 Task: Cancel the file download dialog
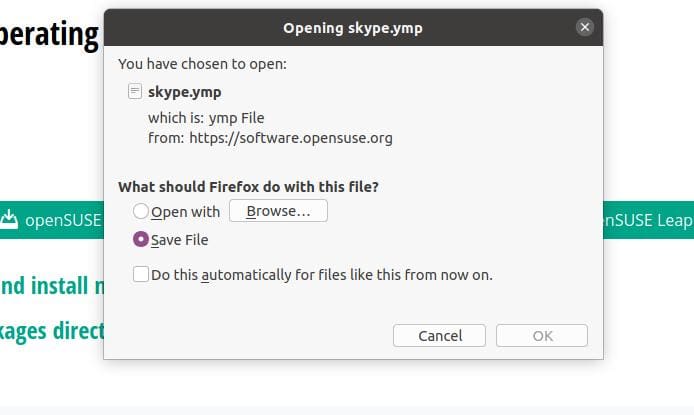[x=439, y=336]
